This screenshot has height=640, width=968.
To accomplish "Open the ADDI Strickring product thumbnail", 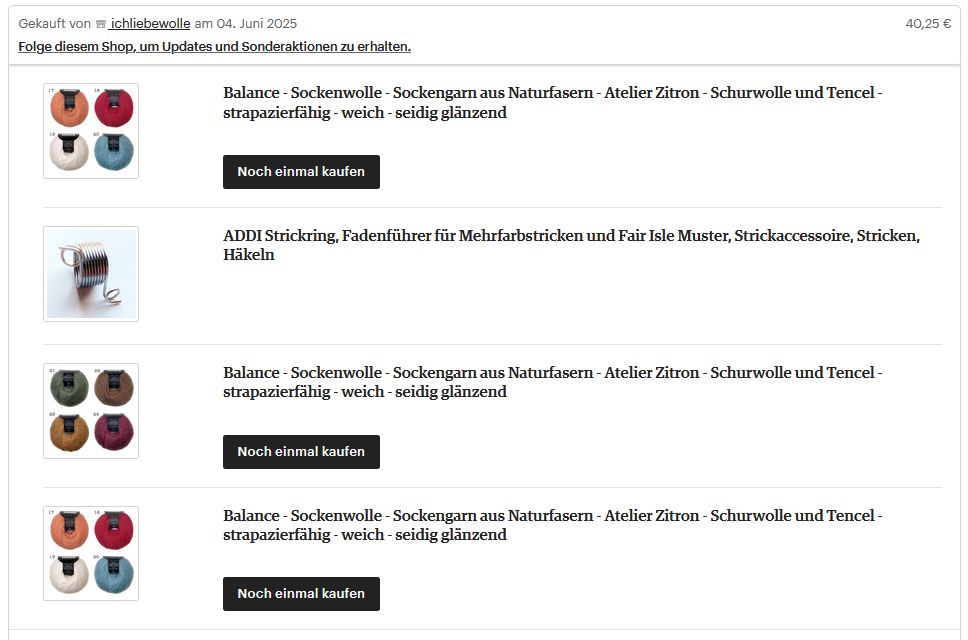I will click(91, 274).
